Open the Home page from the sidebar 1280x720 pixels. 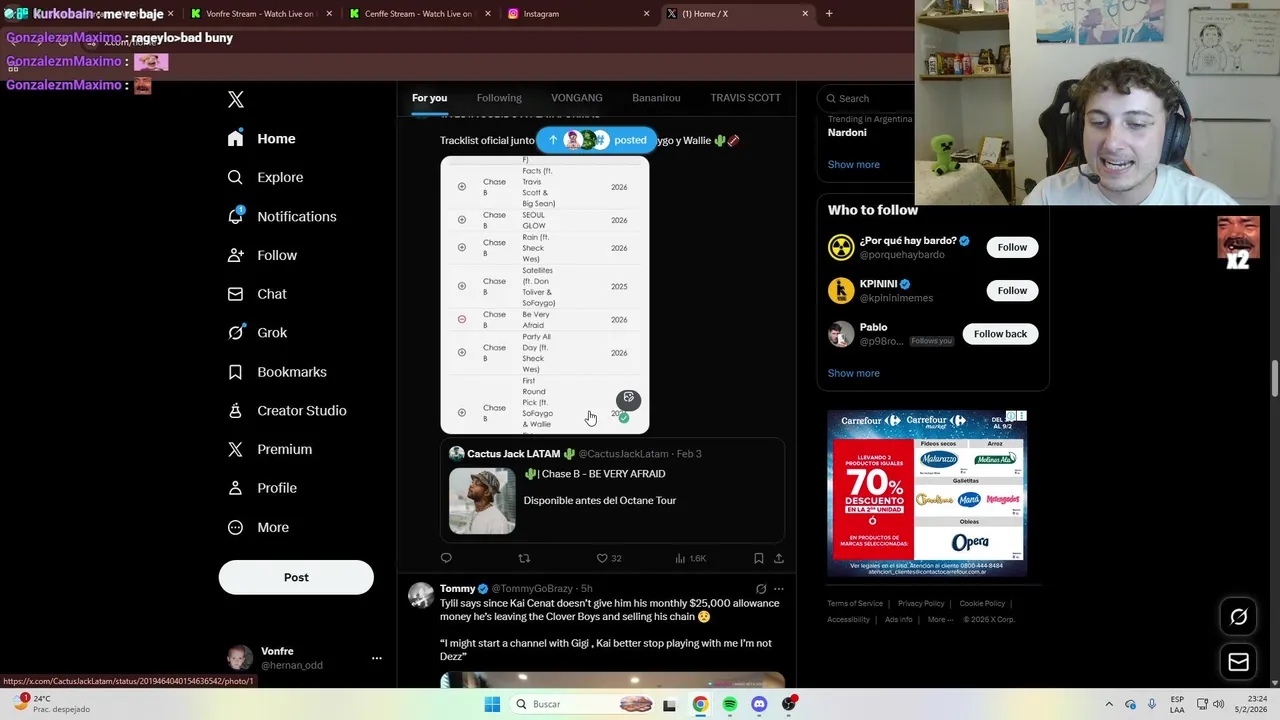[262, 139]
